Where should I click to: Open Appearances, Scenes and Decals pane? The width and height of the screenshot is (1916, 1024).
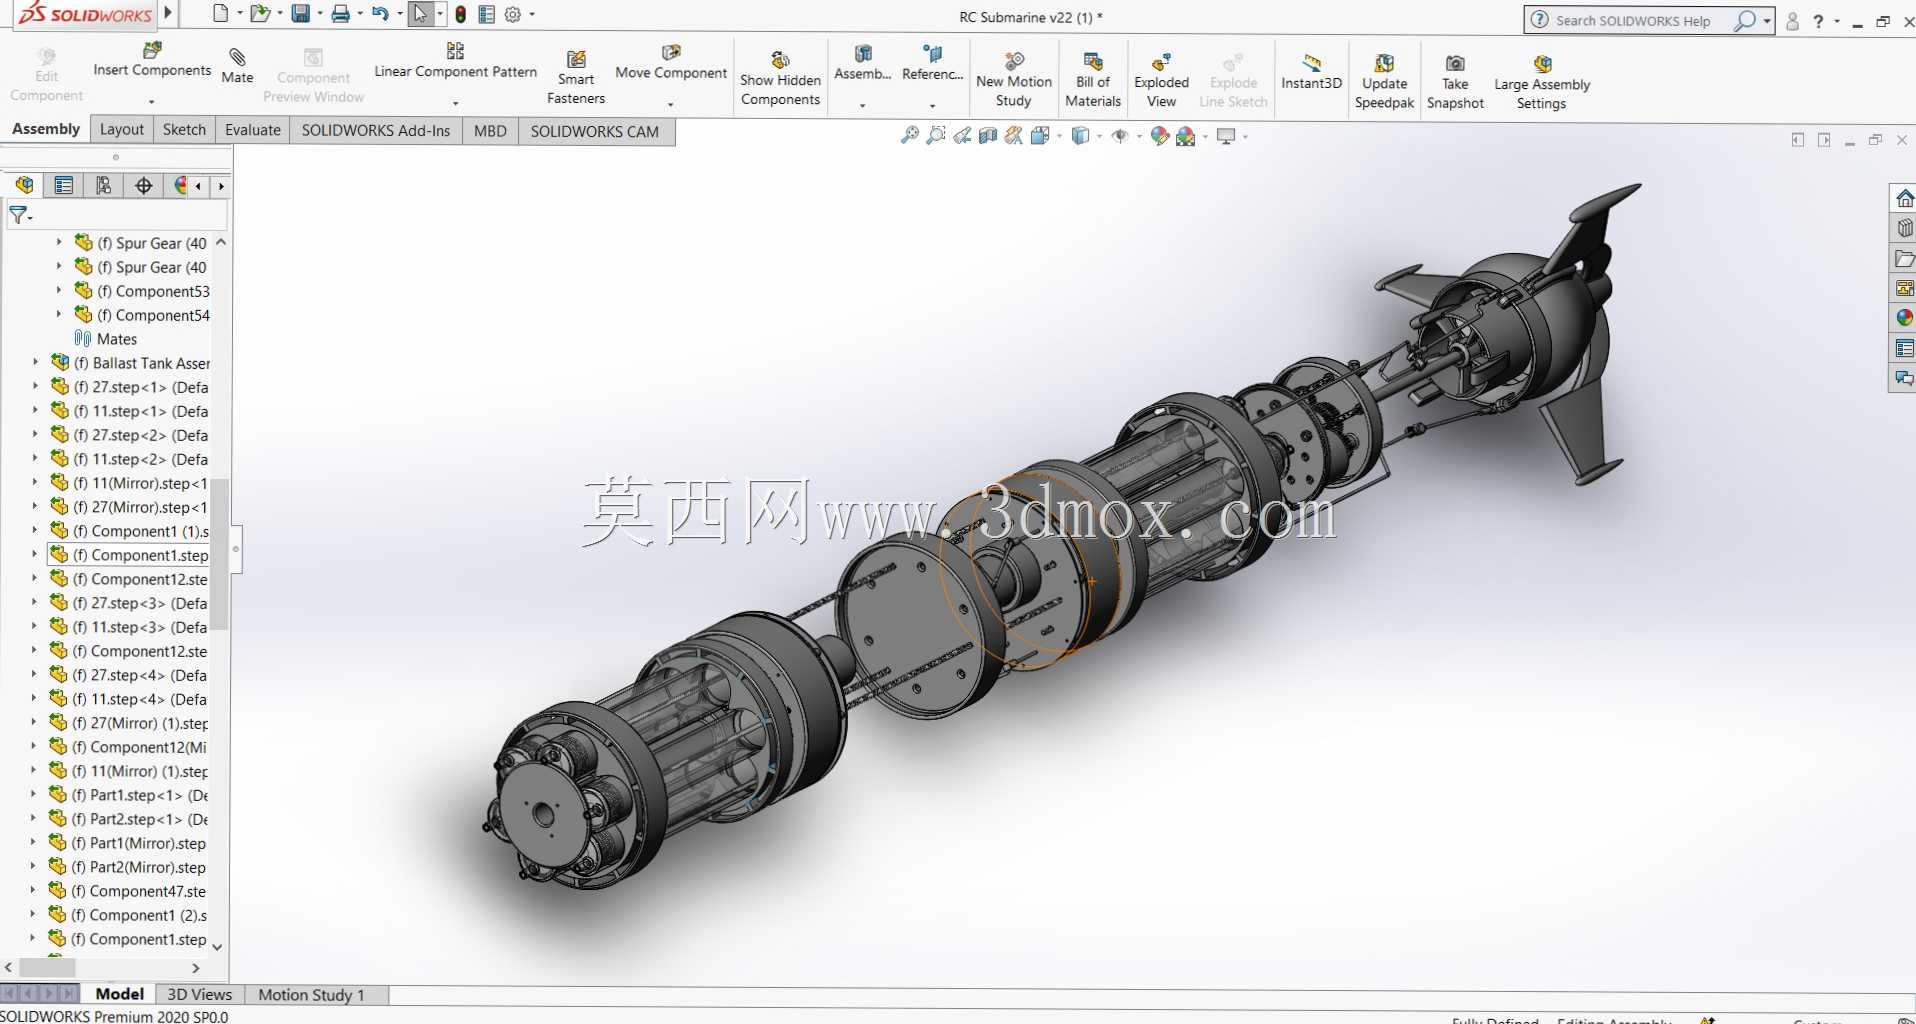(1904, 318)
